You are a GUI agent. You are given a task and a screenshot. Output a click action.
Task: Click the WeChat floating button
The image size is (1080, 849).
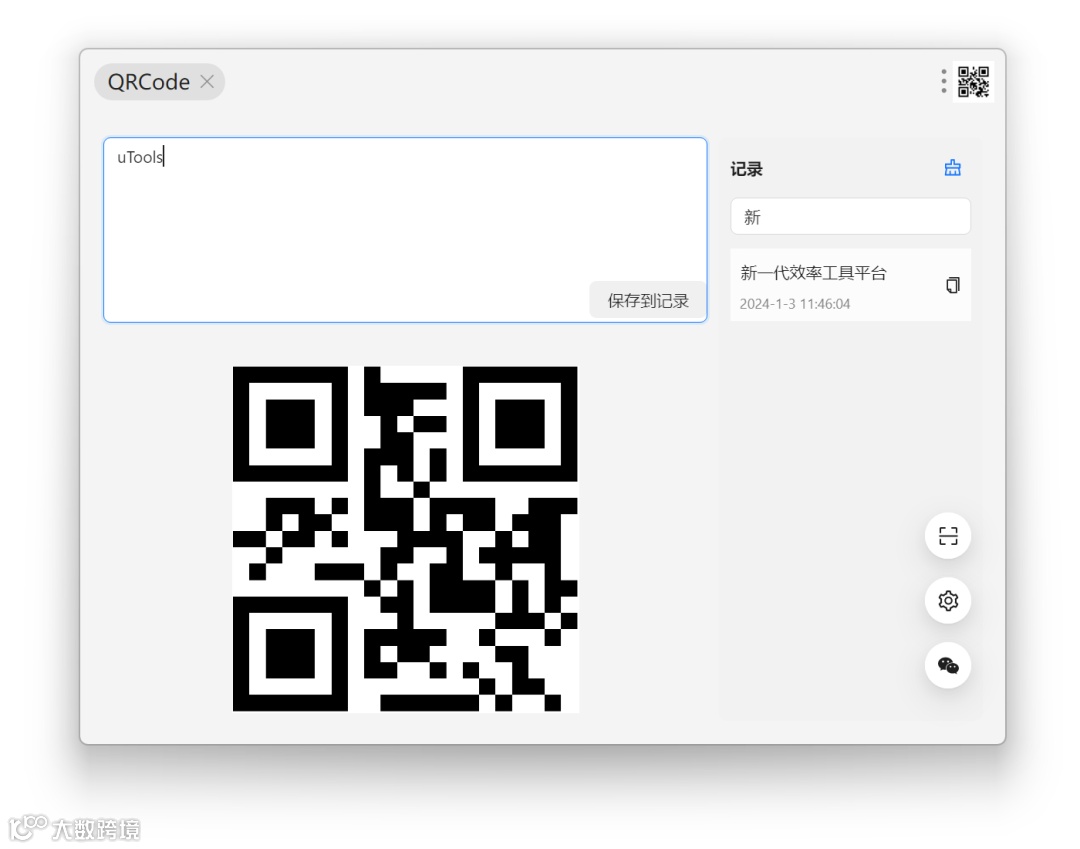point(948,665)
